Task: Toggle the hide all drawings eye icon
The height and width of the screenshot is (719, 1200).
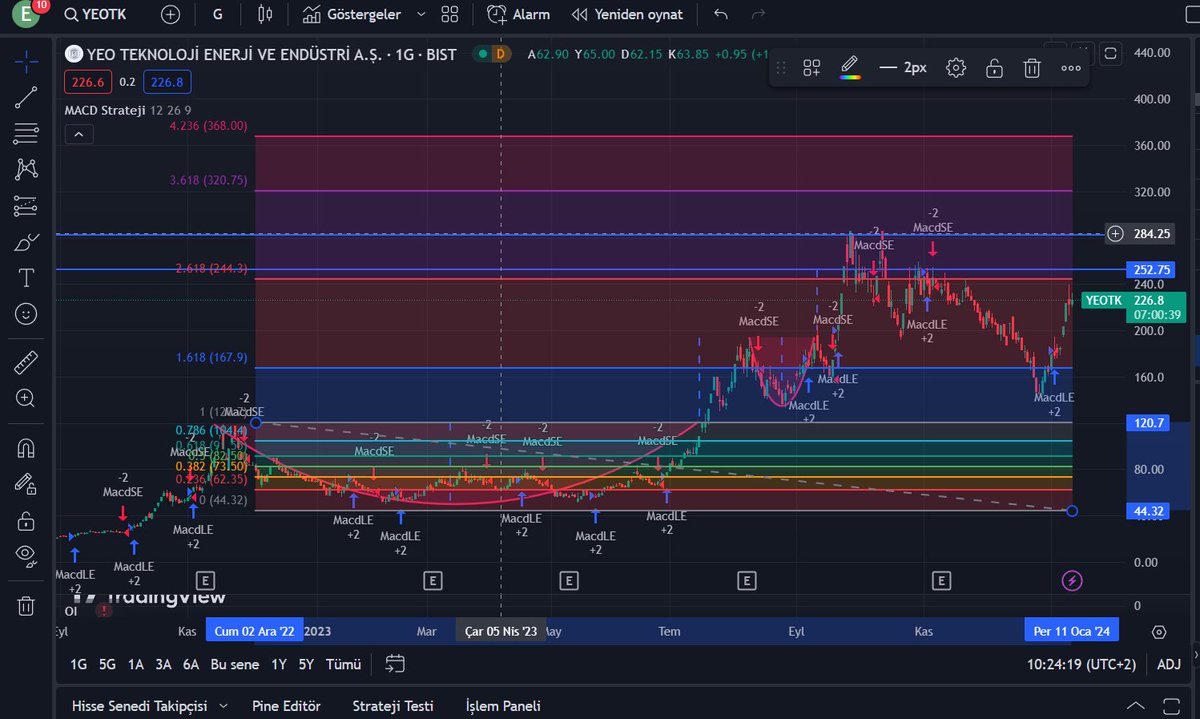Action: (26, 556)
